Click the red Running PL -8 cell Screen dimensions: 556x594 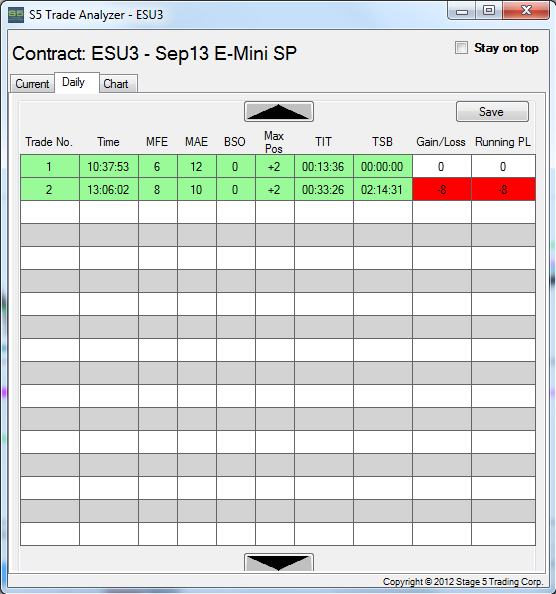coord(503,189)
